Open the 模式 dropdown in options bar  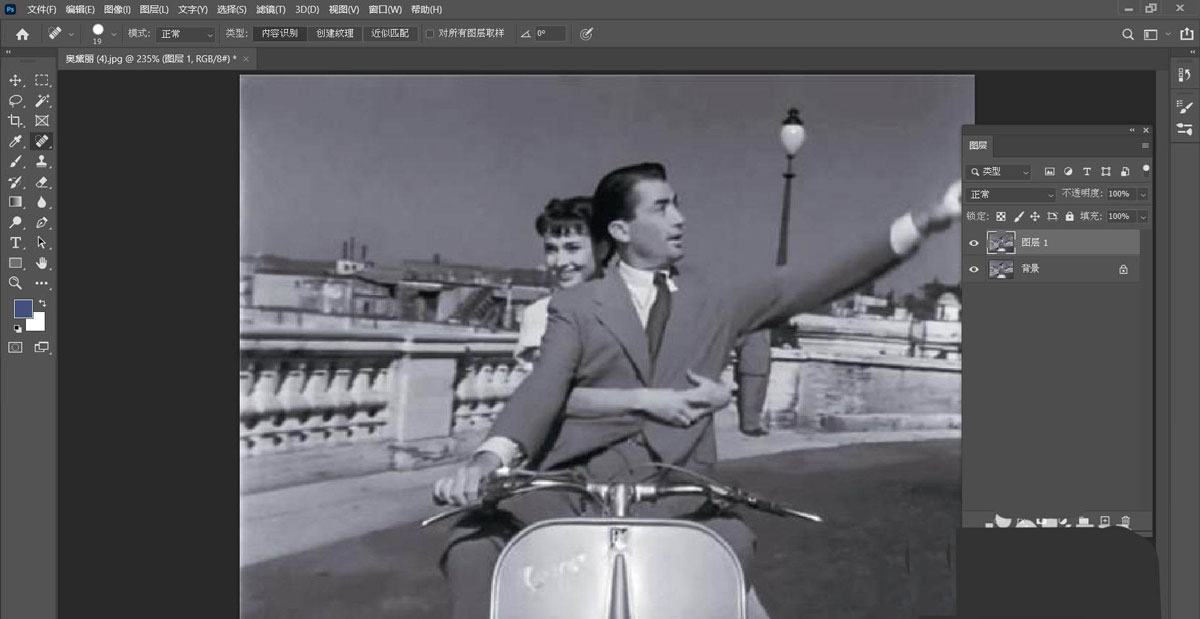coord(185,34)
